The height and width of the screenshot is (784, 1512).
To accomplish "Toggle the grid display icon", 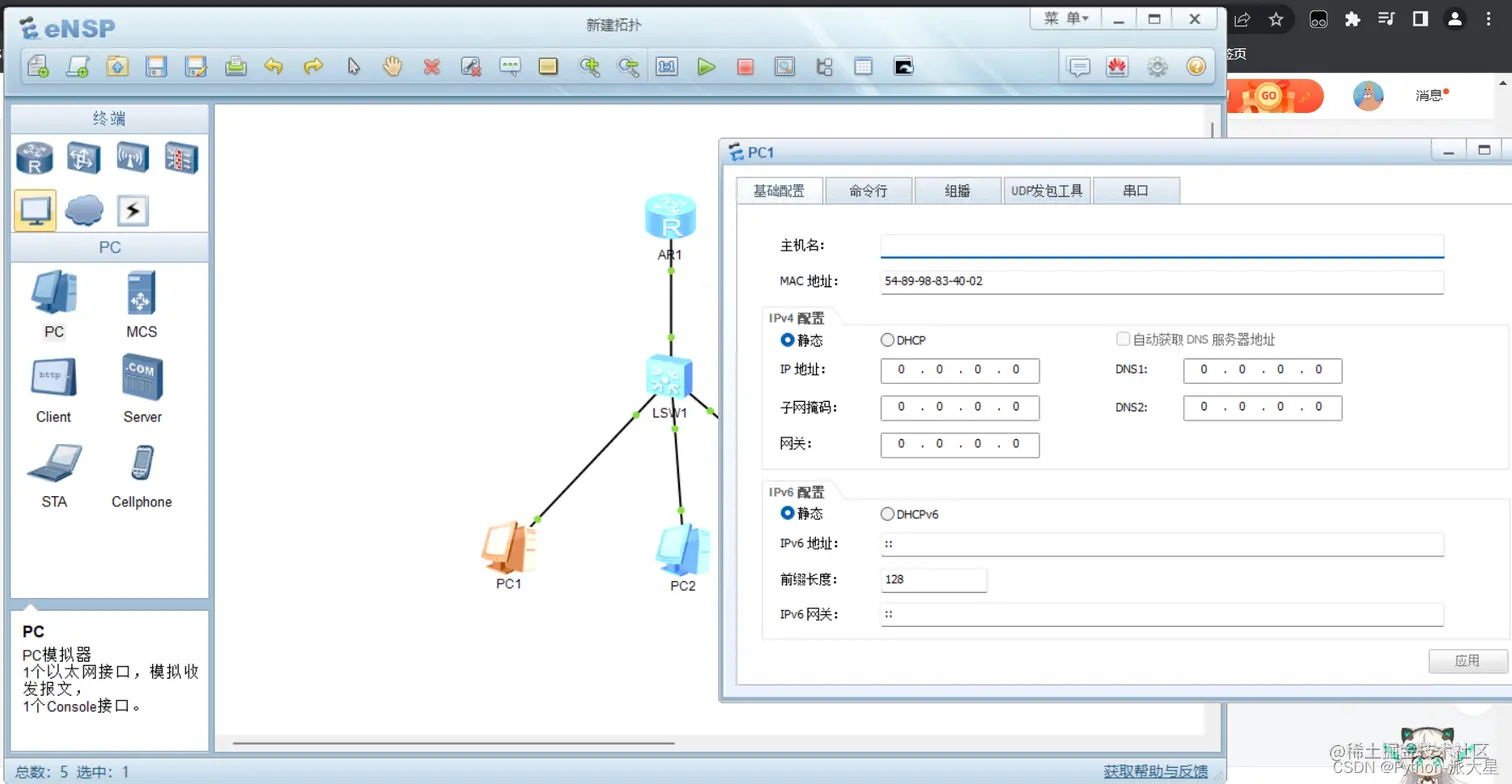I will click(x=864, y=67).
